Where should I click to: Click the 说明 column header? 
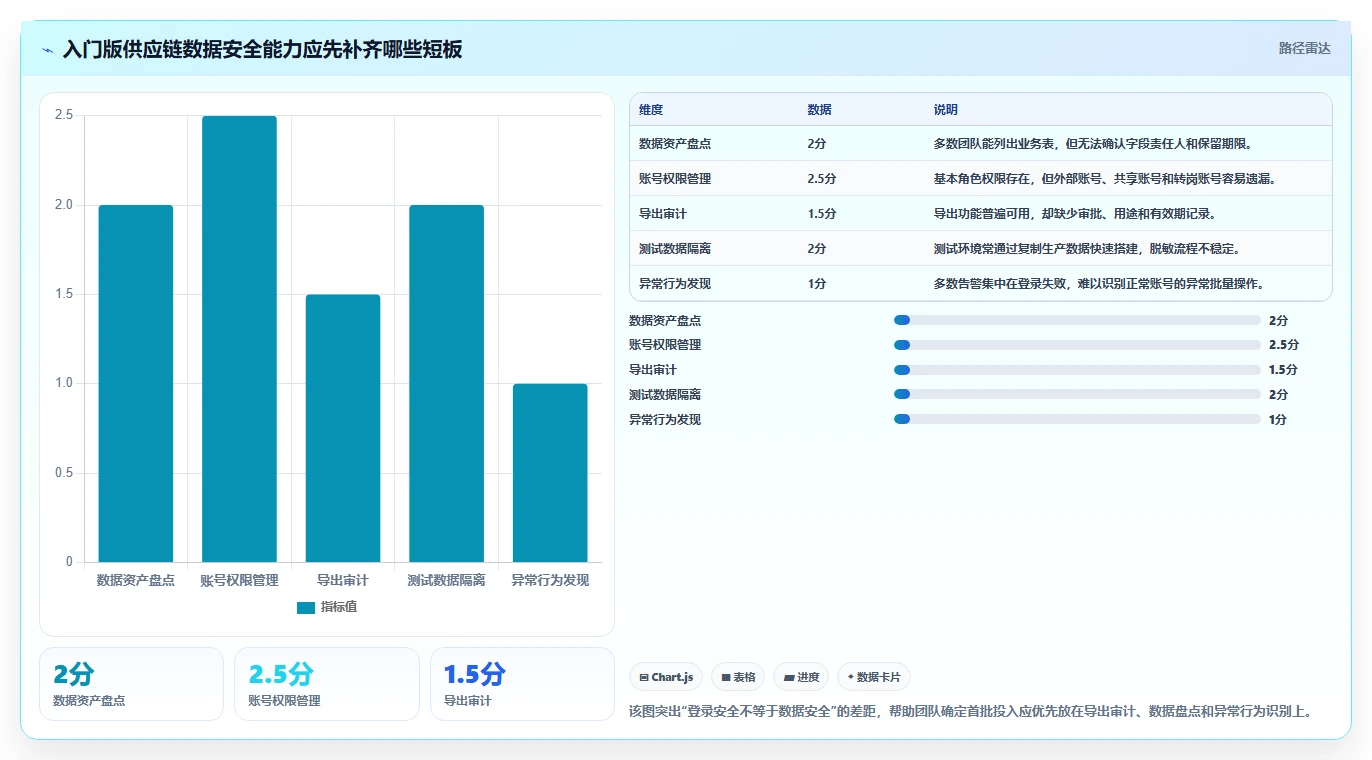(946, 110)
